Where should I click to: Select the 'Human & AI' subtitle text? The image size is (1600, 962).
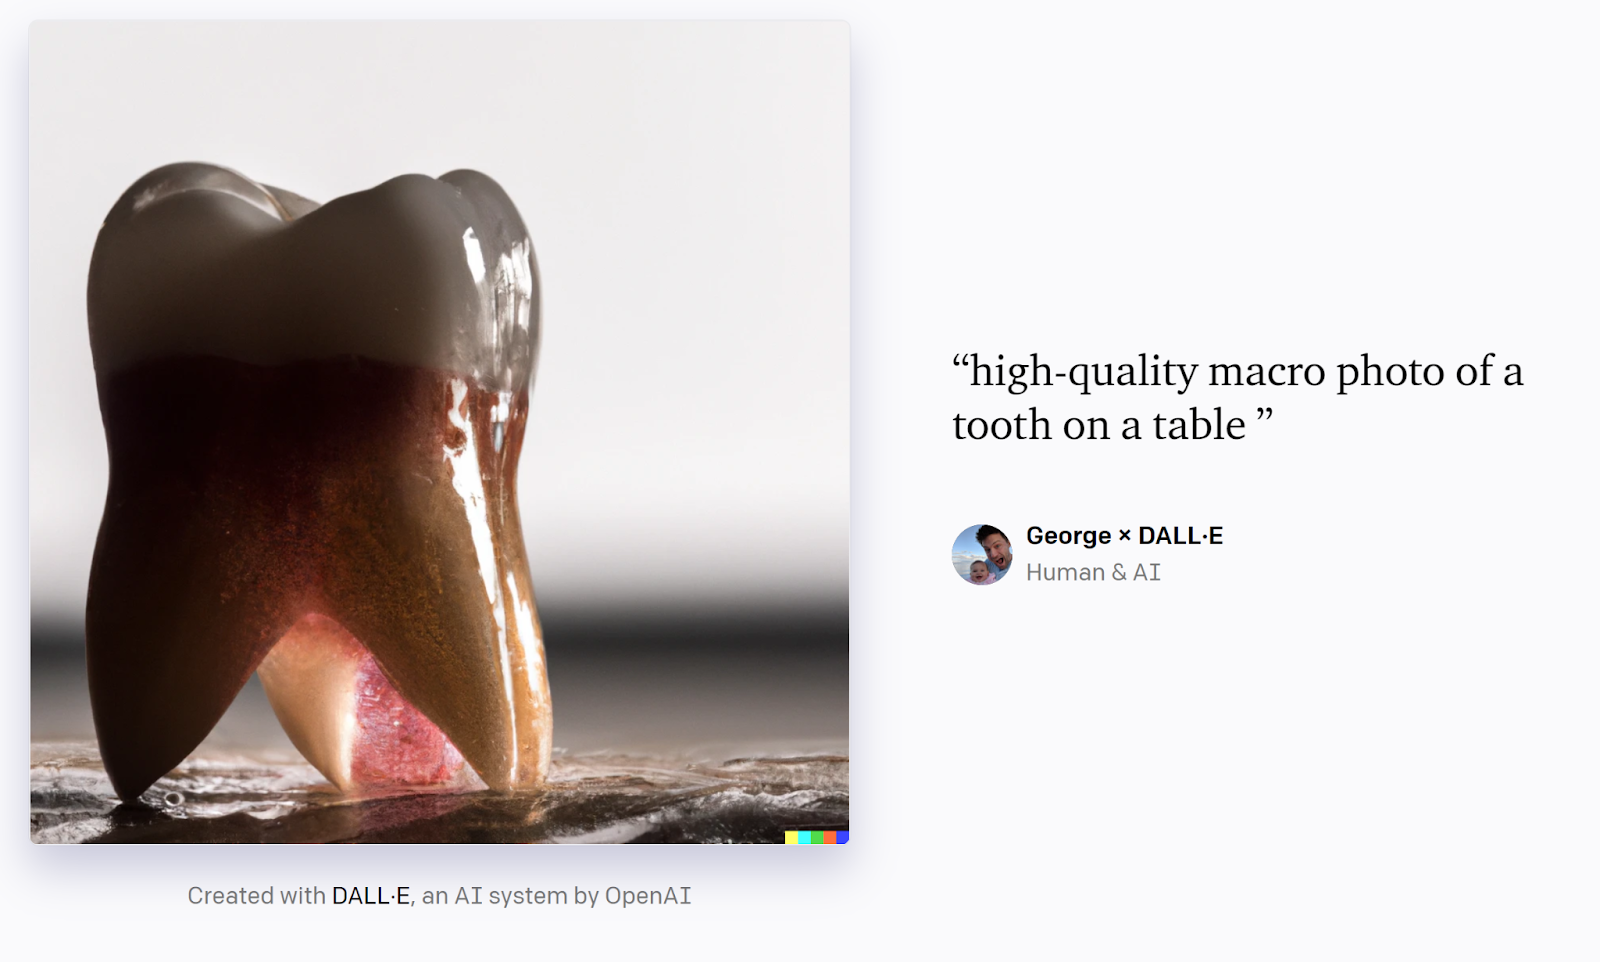(x=1093, y=572)
